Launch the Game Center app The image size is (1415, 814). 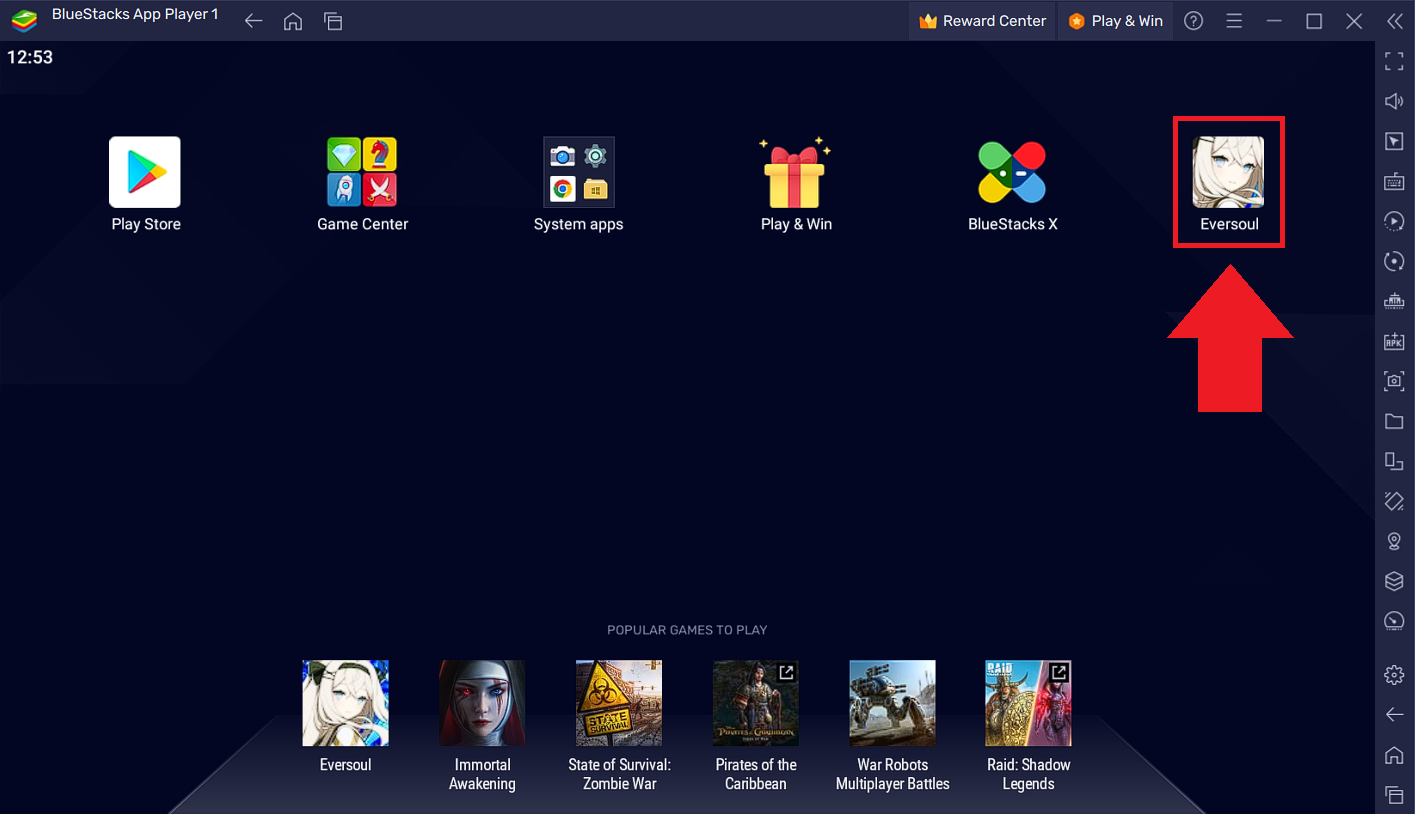[x=362, y=172]
